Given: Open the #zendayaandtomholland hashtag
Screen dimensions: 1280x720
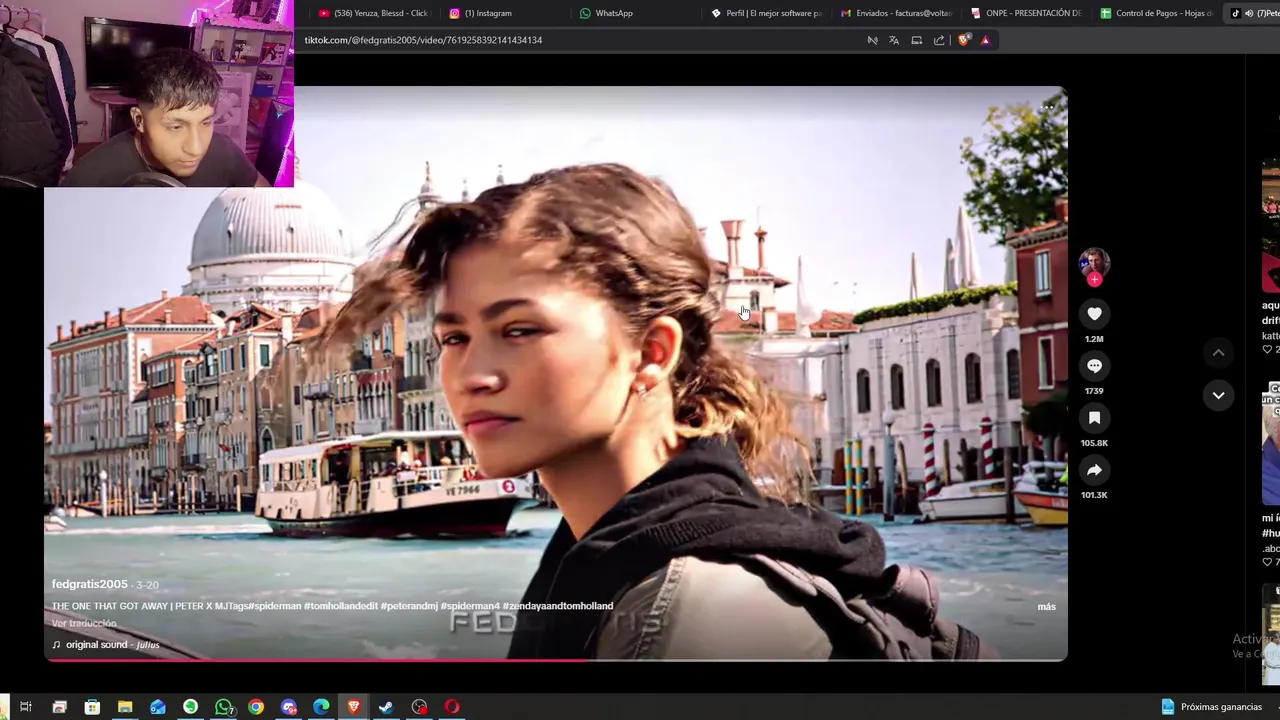Looking at the screenshot, I should [x=558, y=606].
